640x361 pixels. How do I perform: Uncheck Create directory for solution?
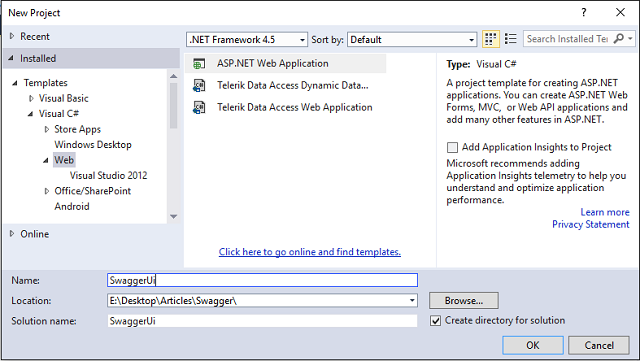tap(436, 321)
